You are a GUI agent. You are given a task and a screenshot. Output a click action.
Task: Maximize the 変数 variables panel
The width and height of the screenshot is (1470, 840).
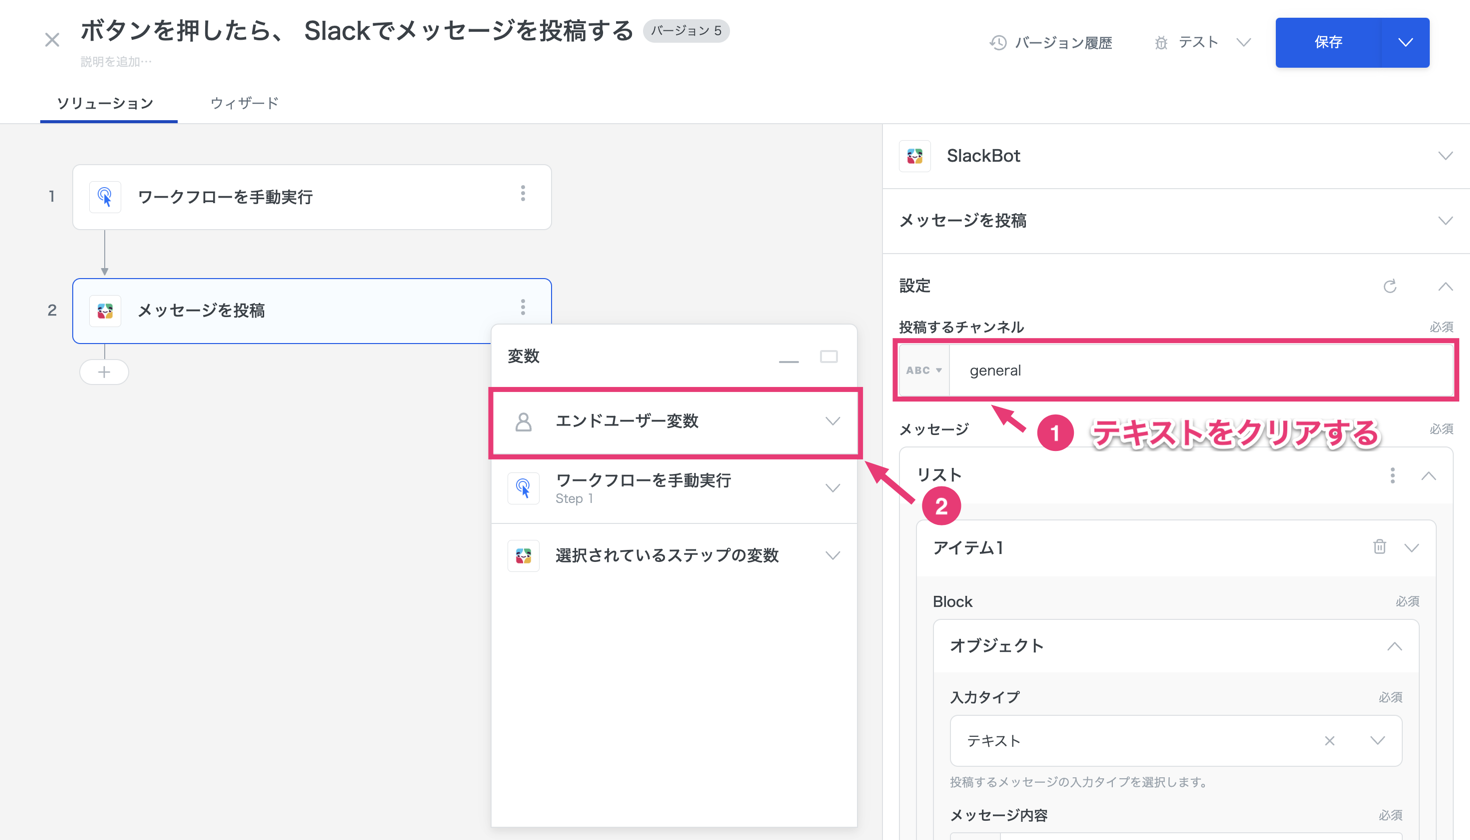tap(829, 357)
